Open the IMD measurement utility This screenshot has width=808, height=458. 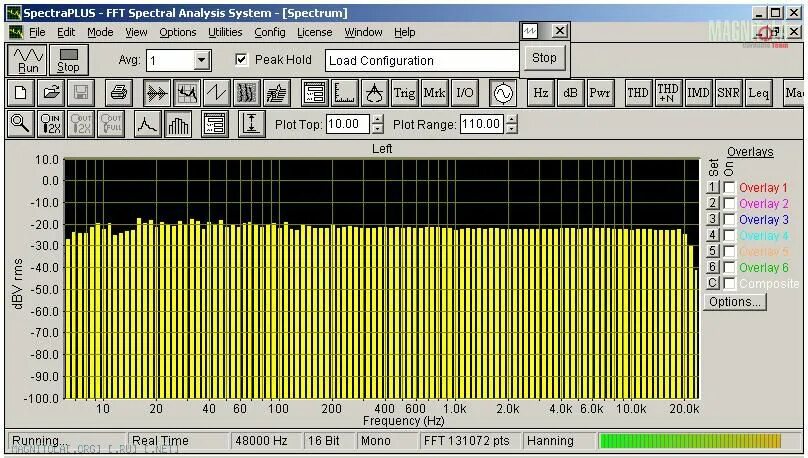698,93
